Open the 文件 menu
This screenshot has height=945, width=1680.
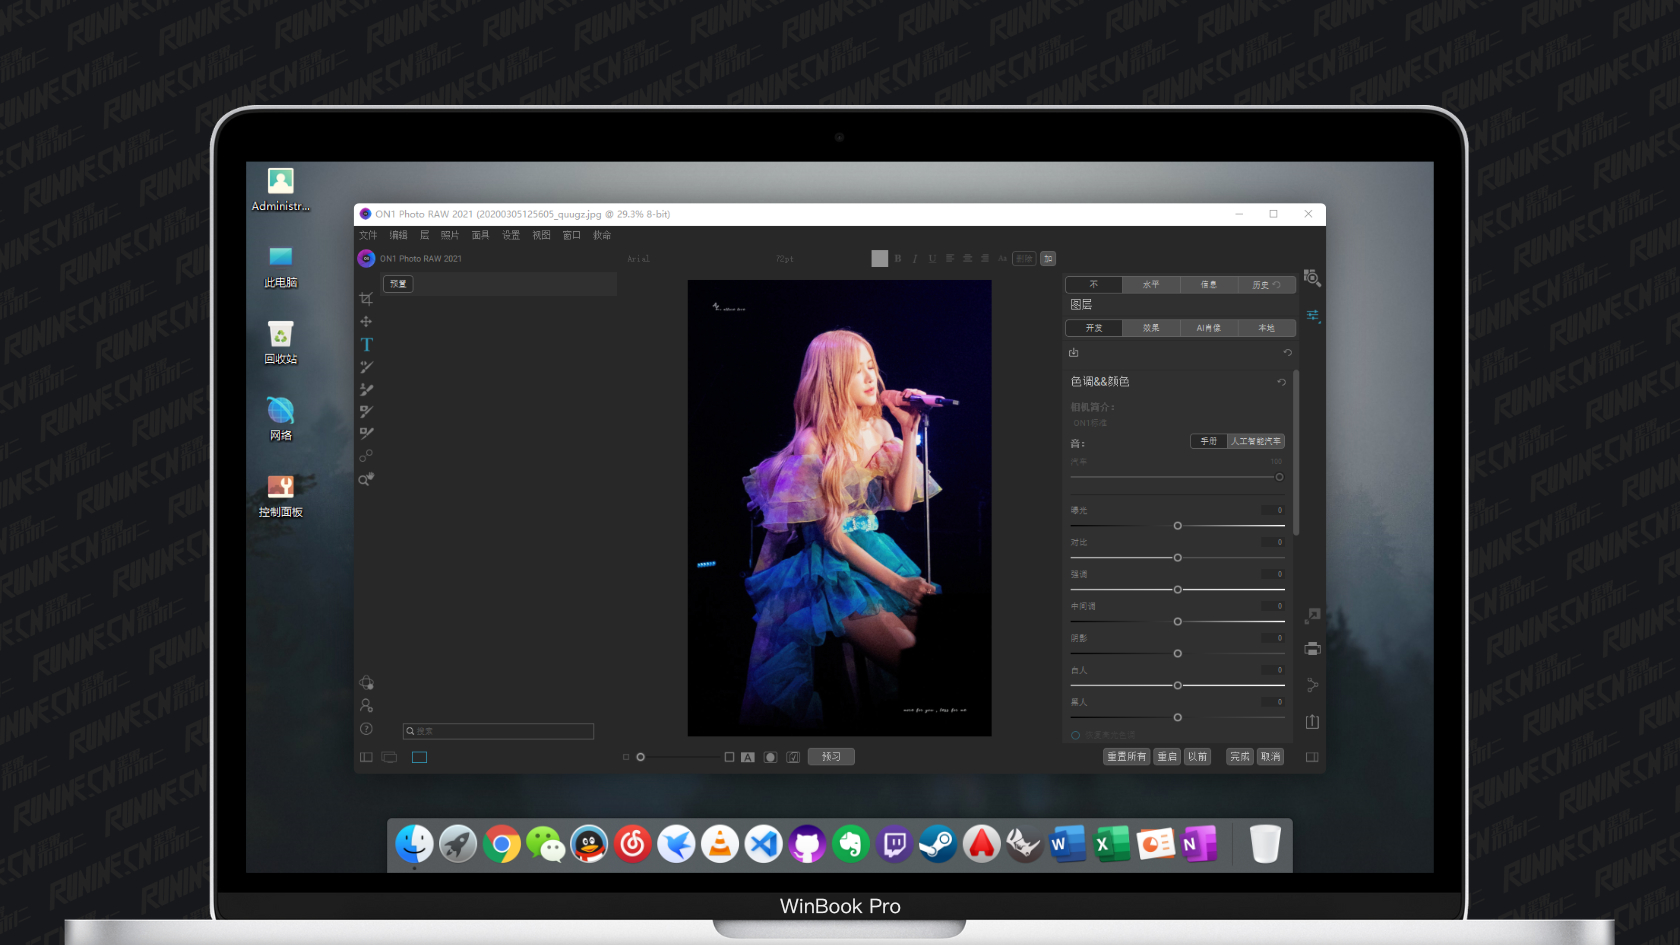coord(368,235)
